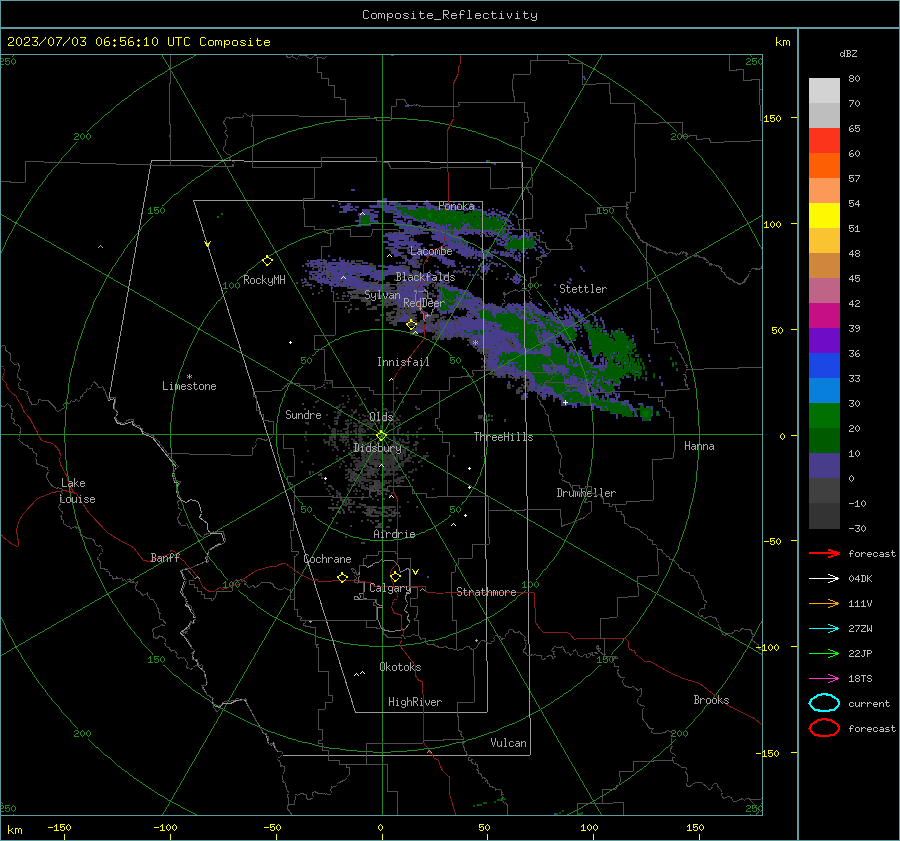900x841 pixels.
Task: Click the yellow diamond marker beside RockyMH
Action: click(267, 261)
